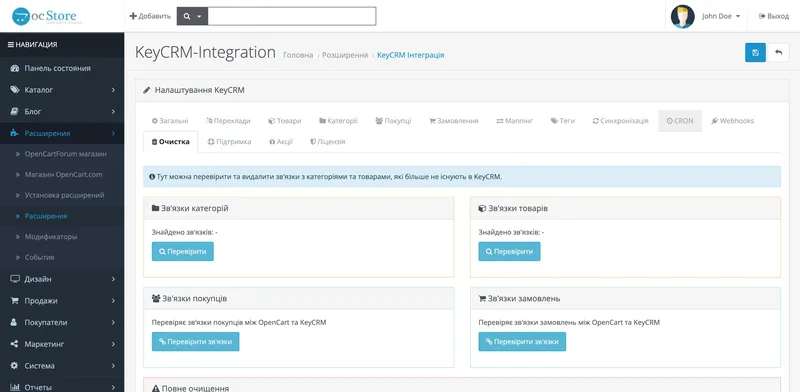Click the ocStore logo
The width and height of the screenshot is (800, 392).
(x=47, y=16)
